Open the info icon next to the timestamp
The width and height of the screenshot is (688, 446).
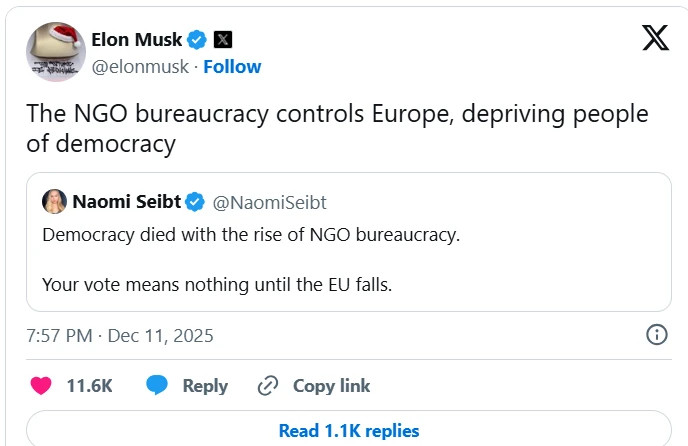657,334
